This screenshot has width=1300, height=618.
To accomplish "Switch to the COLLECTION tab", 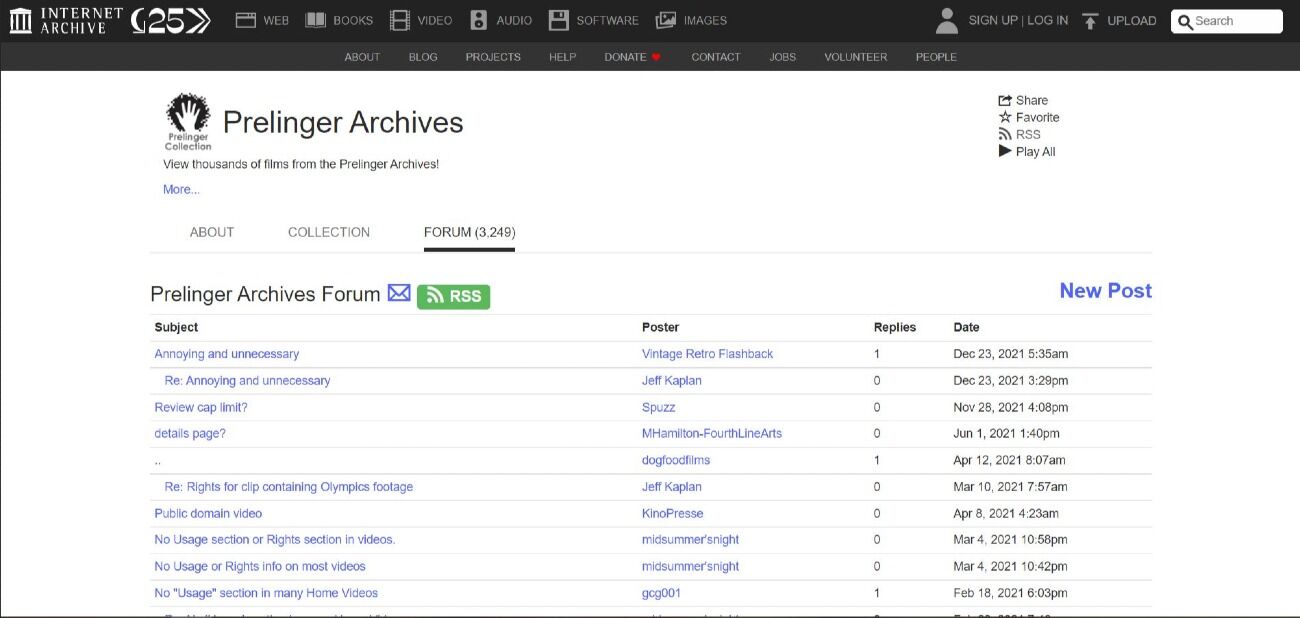I will click(329, 232).
